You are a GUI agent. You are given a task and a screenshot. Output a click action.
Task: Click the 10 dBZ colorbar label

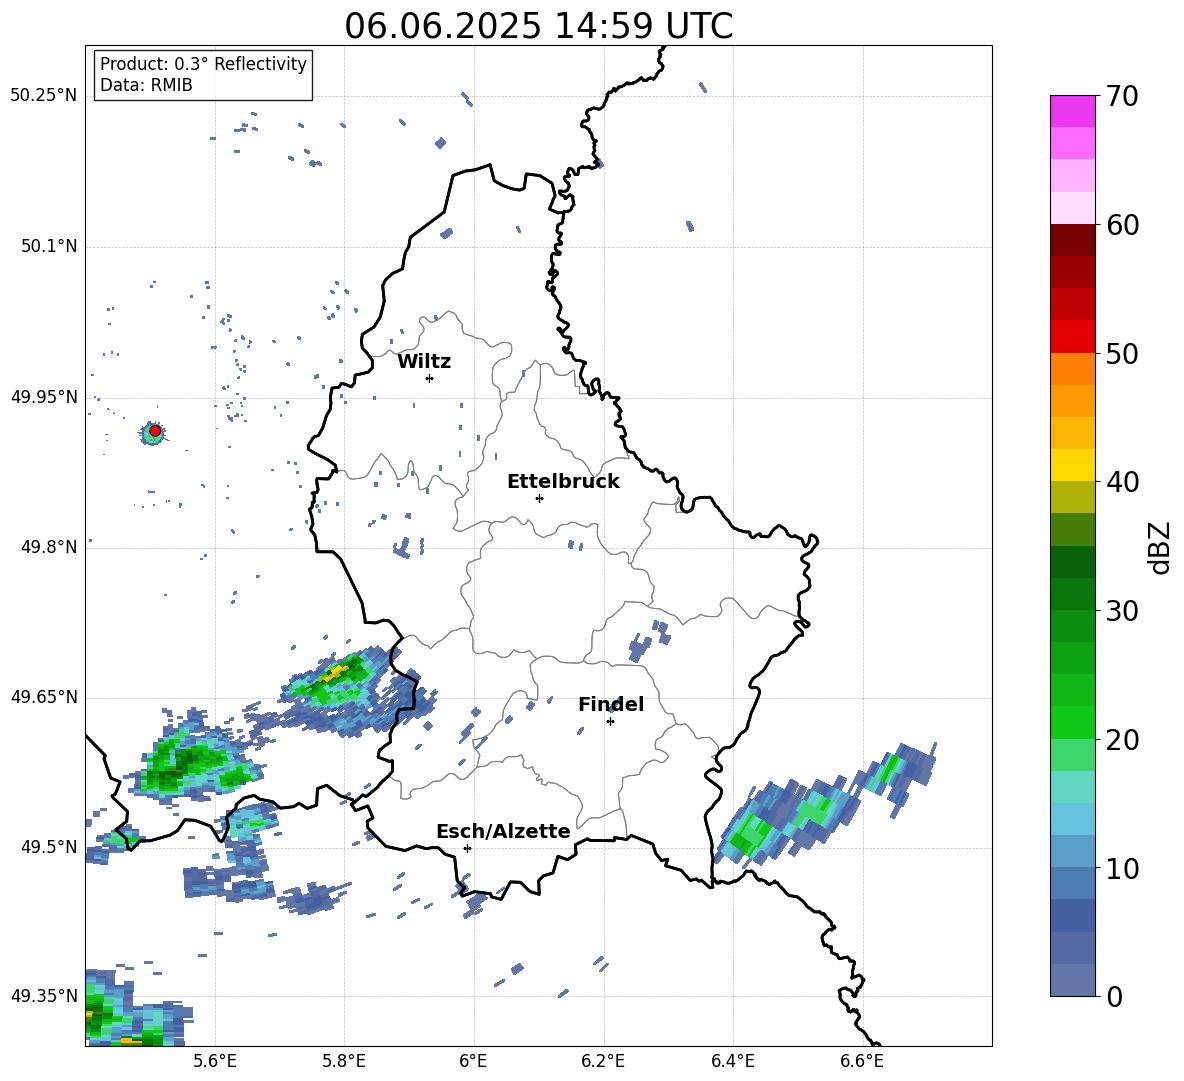coord(1122,869)
